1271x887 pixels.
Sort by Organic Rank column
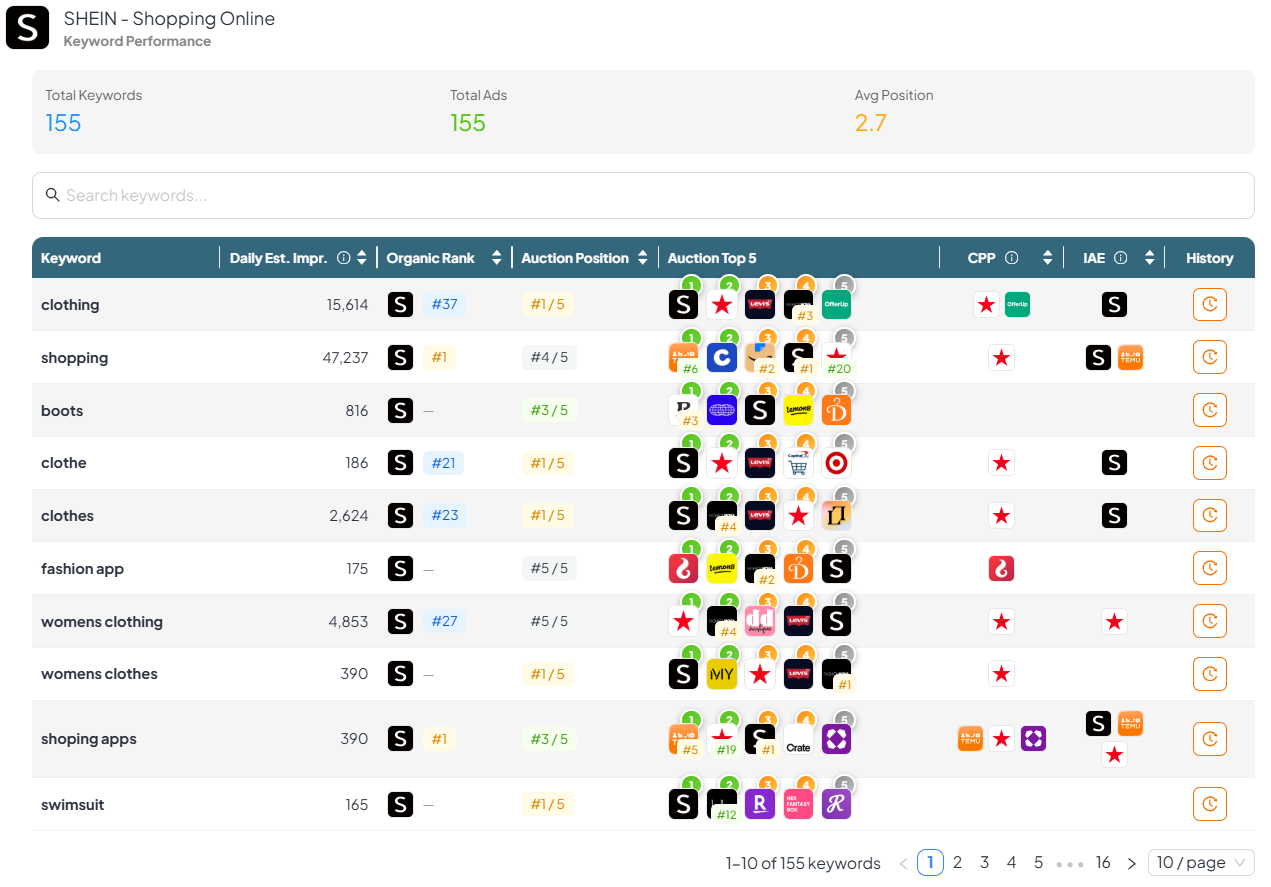(x=496, y=258)
